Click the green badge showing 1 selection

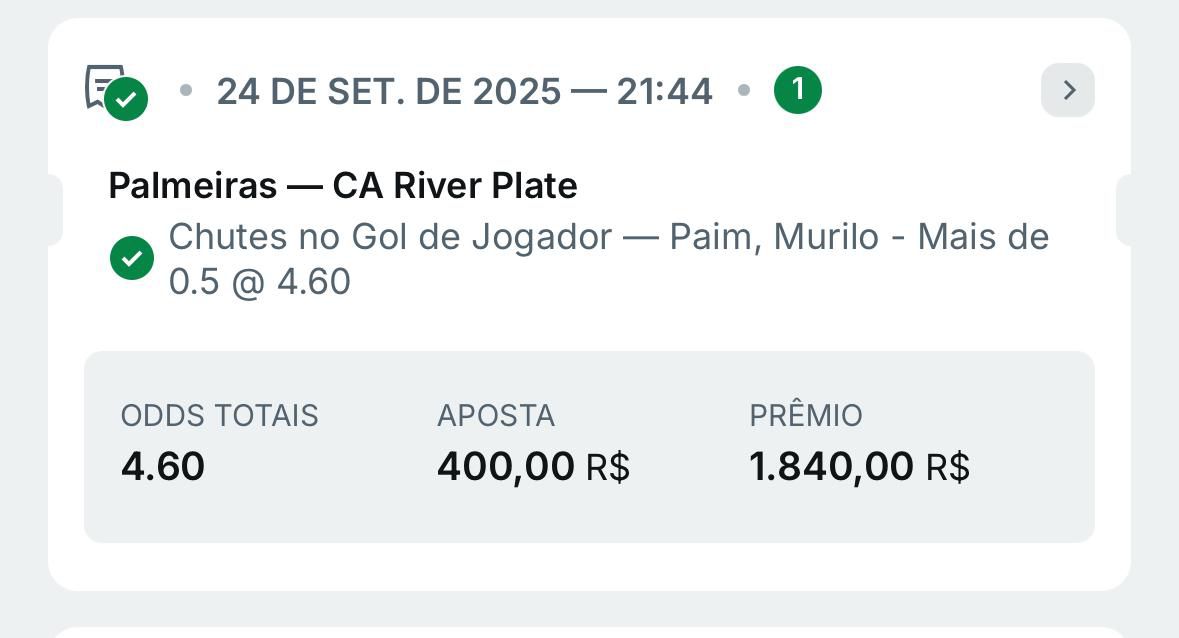(x=797, y=91)
